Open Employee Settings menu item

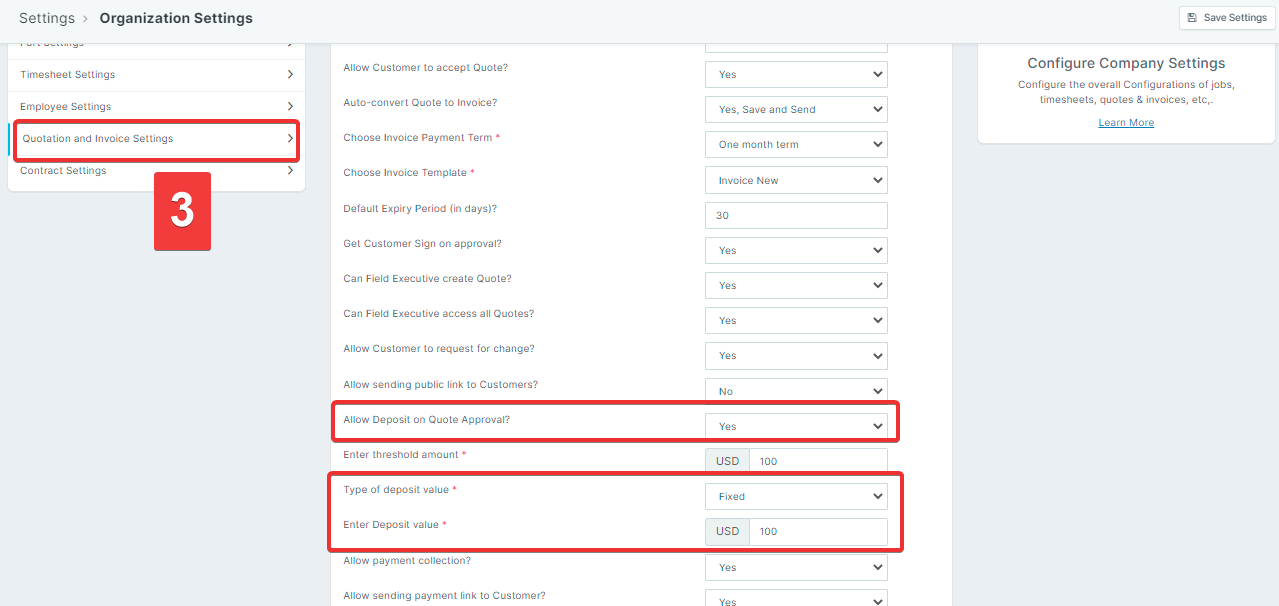click(66, 107)
